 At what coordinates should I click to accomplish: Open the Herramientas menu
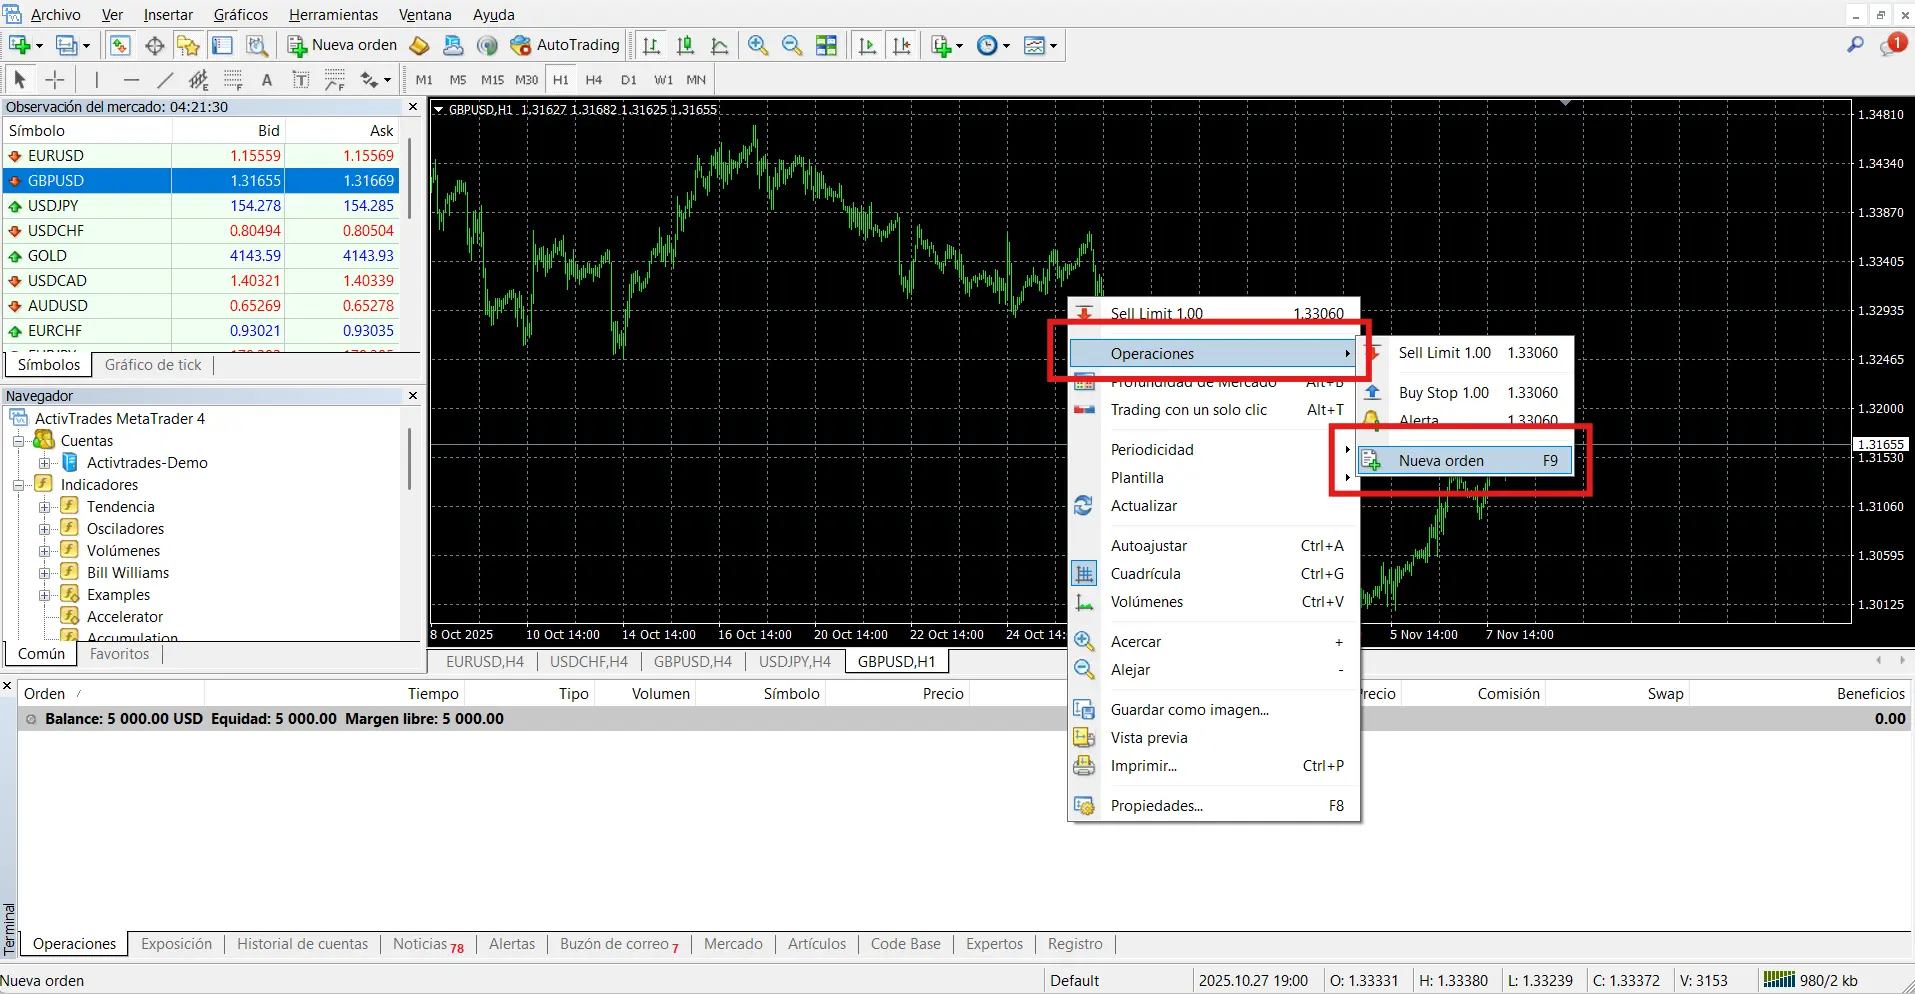pyautogui.click(x=332, y=14)
